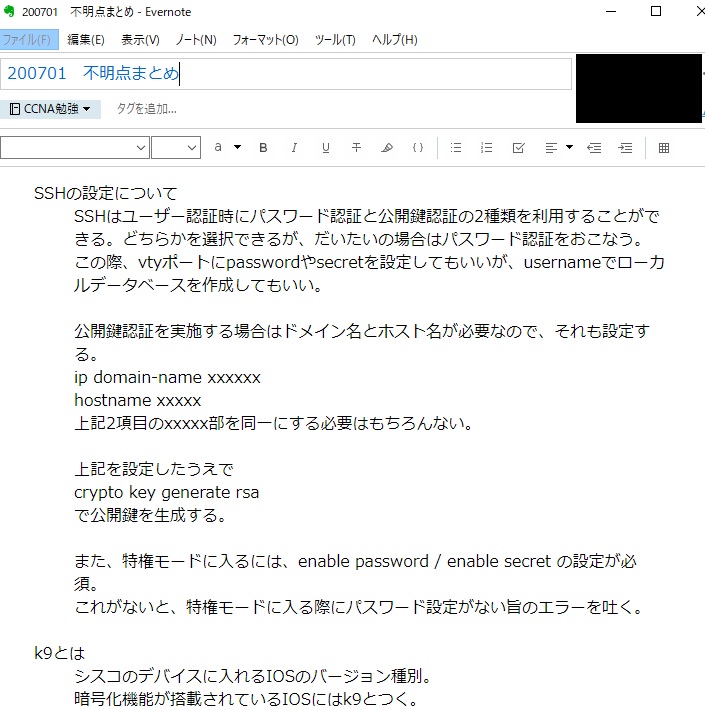Click the line hostname xxxxx
Screen dimensions: 705x710
[137, 400]
